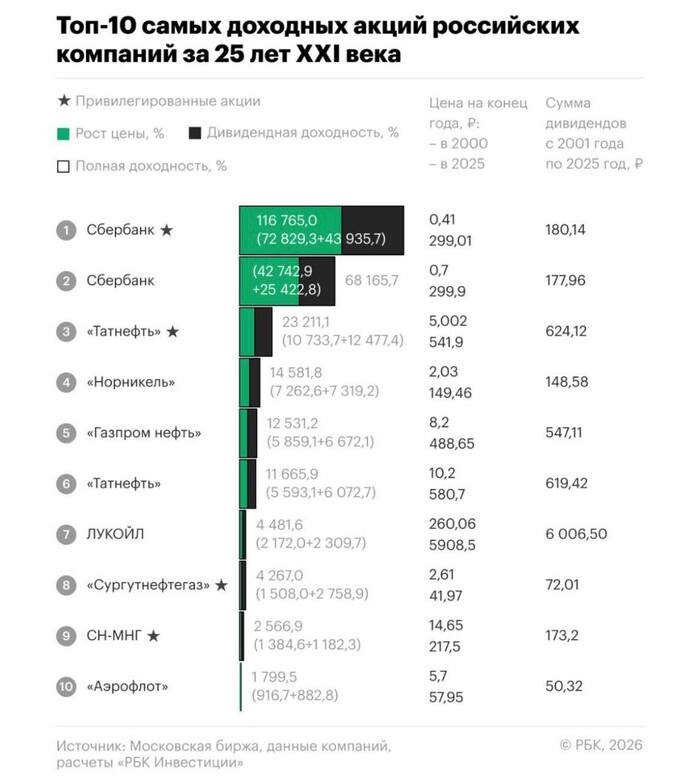Click the star in the Привилегированные акции legend
Image resolution: width=700 pixels, height=783 pixels.
click(64, 101)
